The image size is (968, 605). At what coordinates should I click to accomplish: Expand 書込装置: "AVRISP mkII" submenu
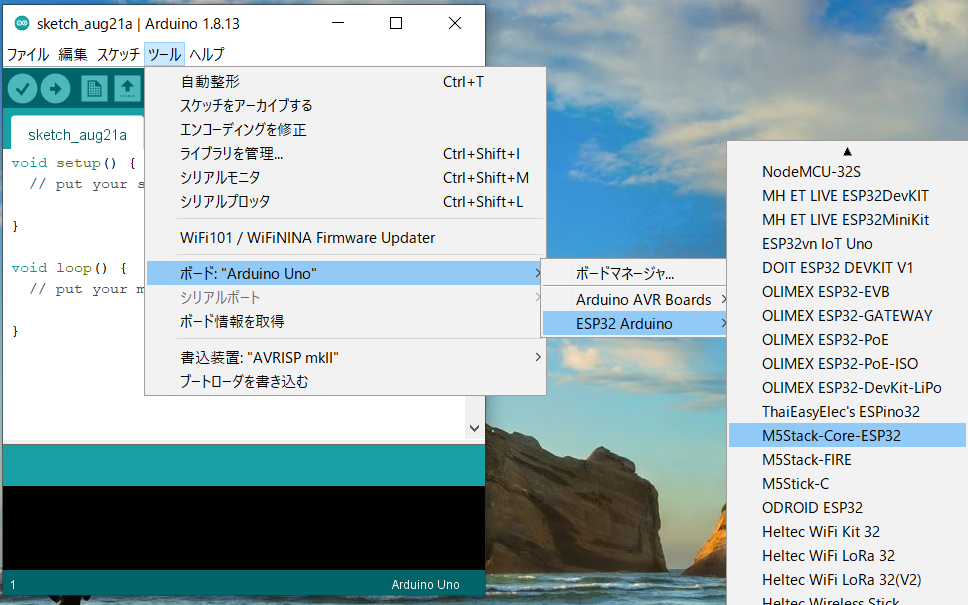(x=346, y=357)
